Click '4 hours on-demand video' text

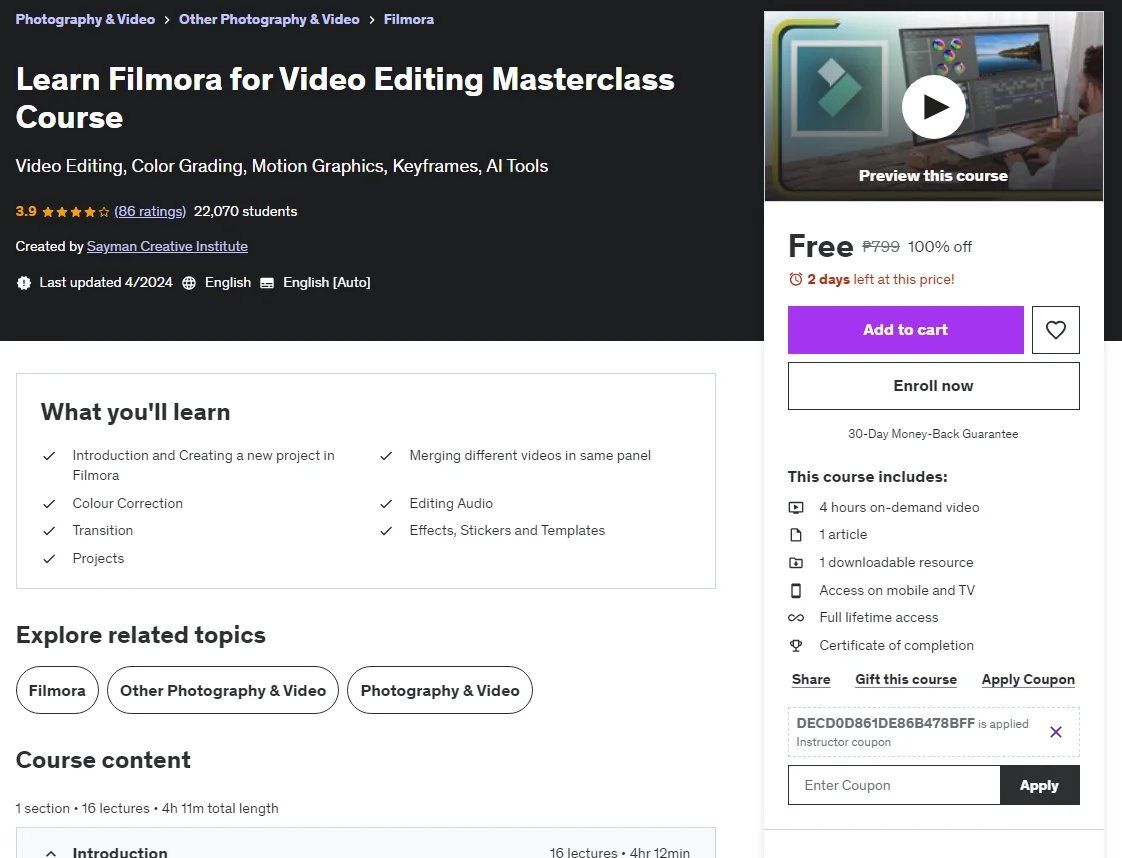[x=899, y=507]
